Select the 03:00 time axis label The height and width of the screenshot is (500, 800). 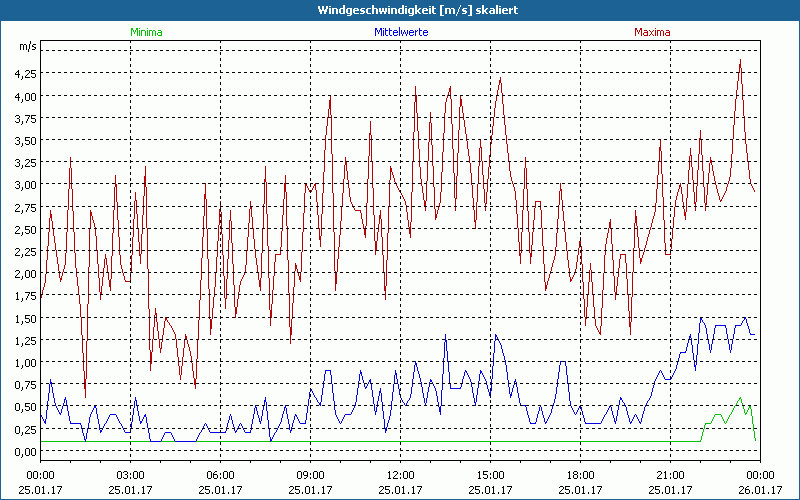click(131, 475)
